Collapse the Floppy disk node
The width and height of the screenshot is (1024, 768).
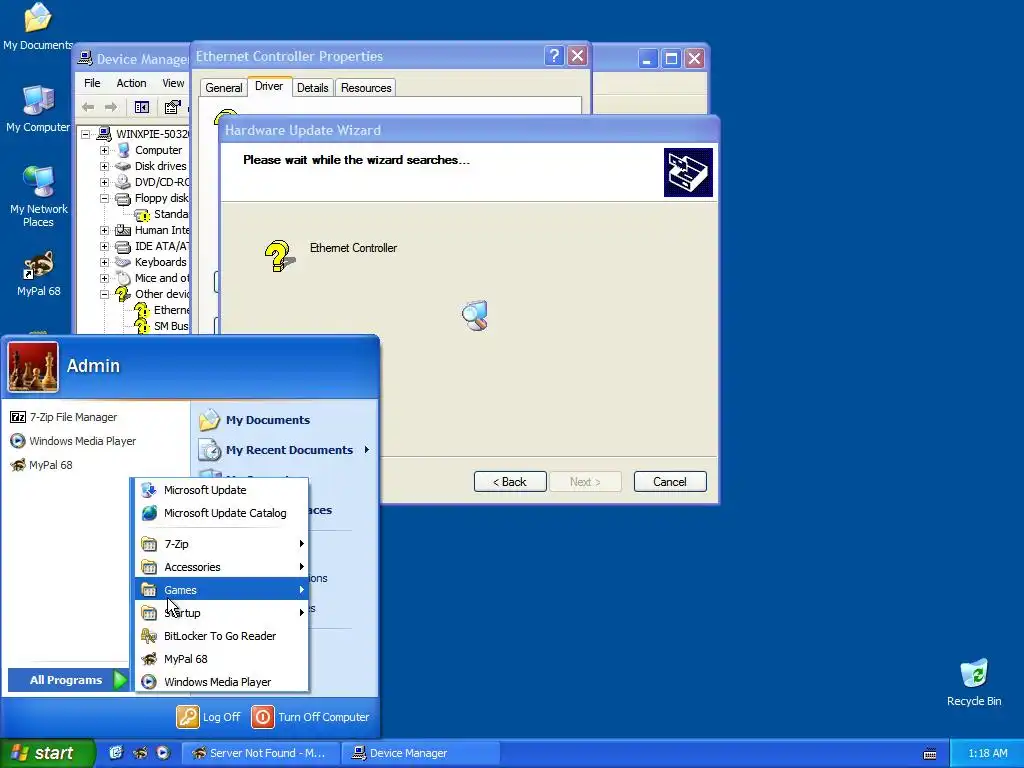coord(104,198)
